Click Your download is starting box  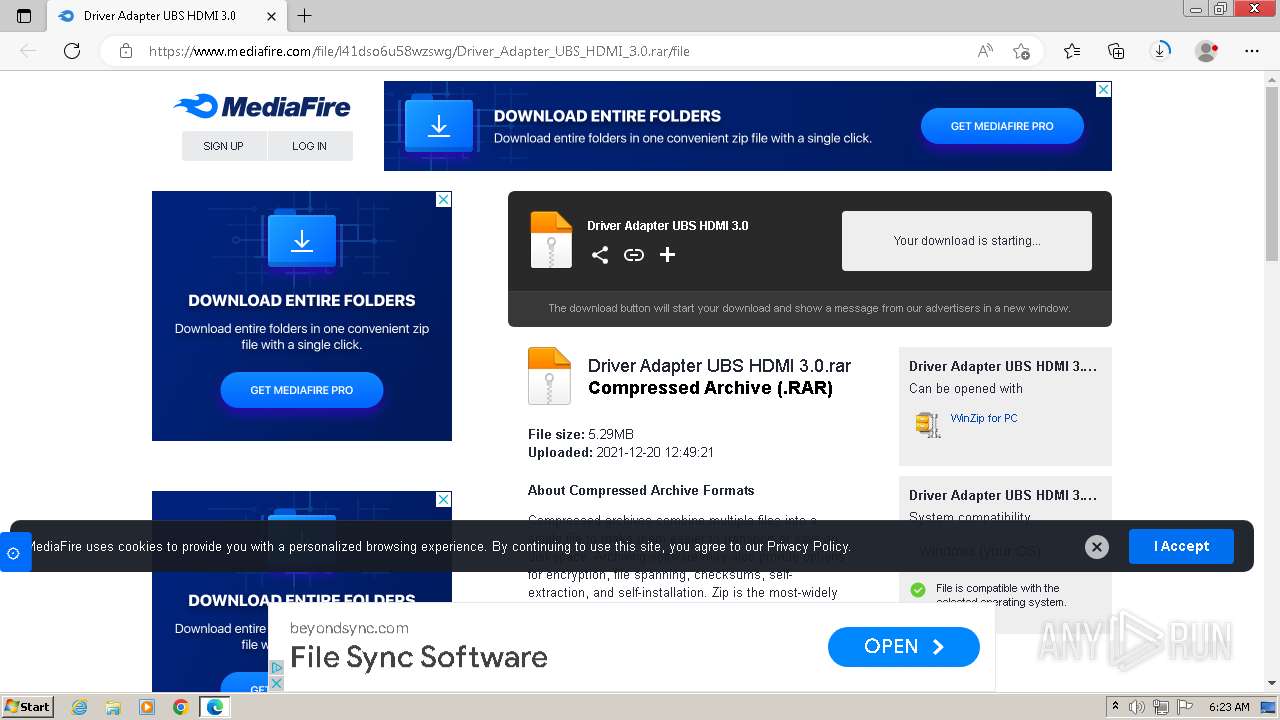tap(967, 241)
